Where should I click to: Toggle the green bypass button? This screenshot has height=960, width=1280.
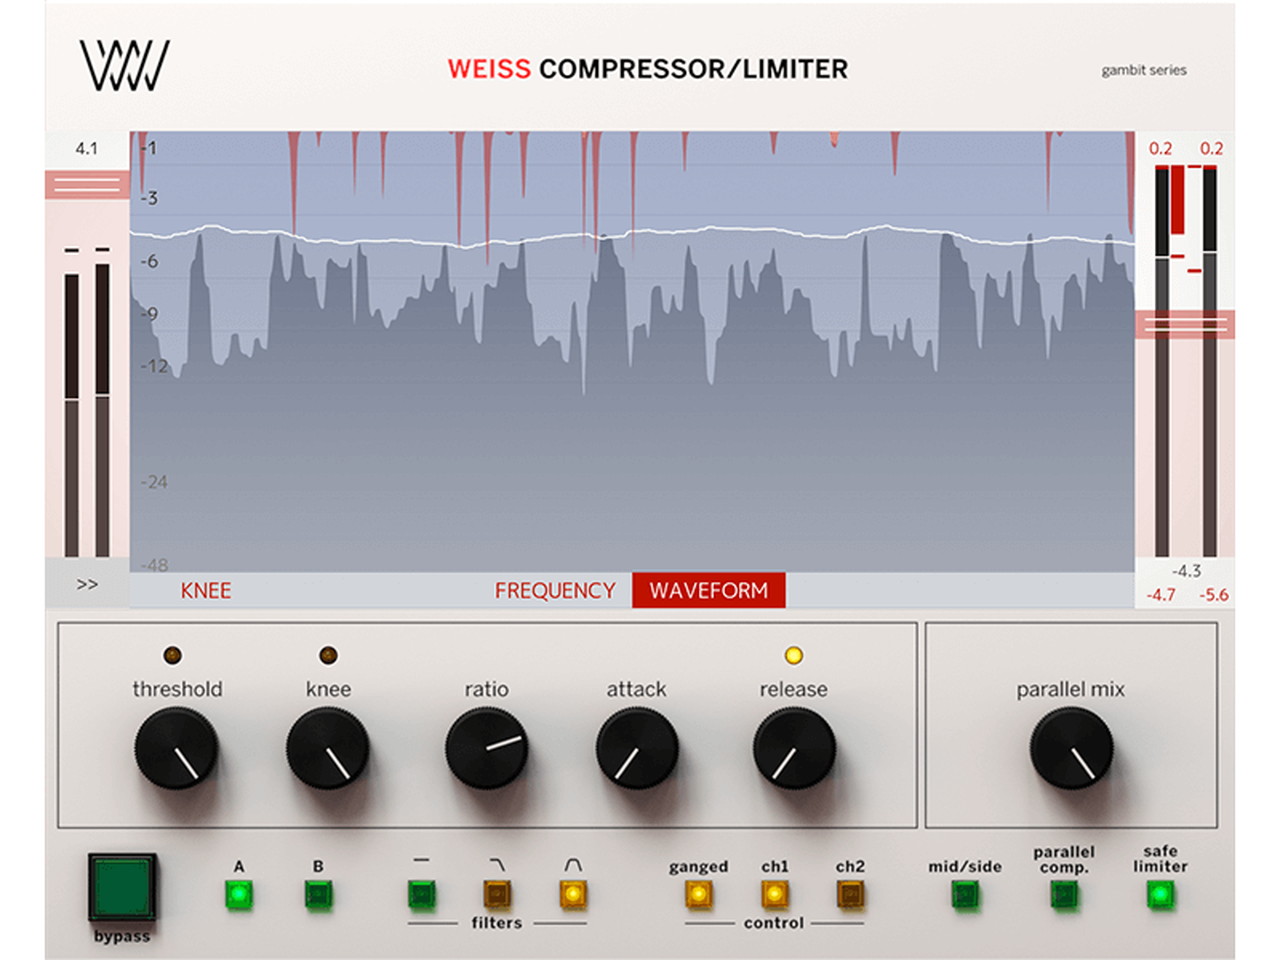point(122,887)
